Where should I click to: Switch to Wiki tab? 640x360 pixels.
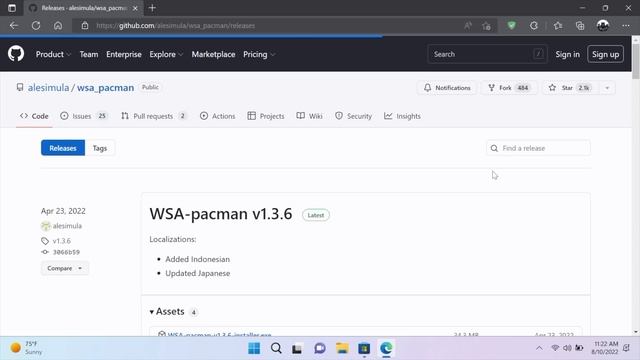pos(309,116)
